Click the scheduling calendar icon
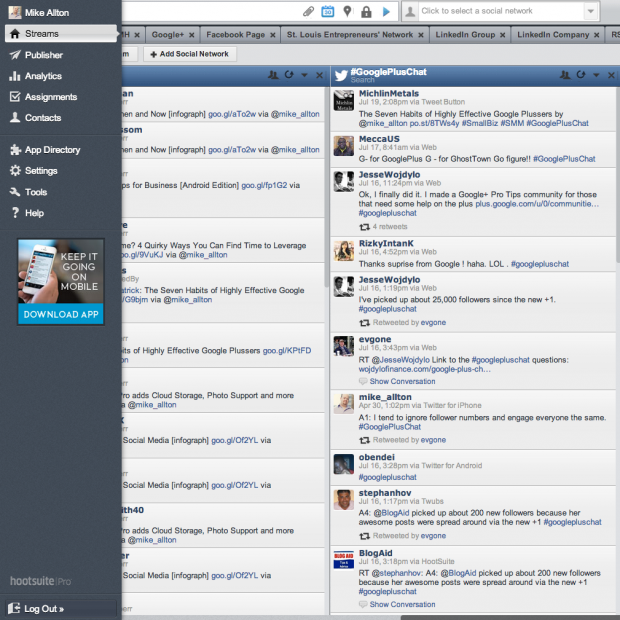This screenshot has width=620, height=620. pos(327,11)
